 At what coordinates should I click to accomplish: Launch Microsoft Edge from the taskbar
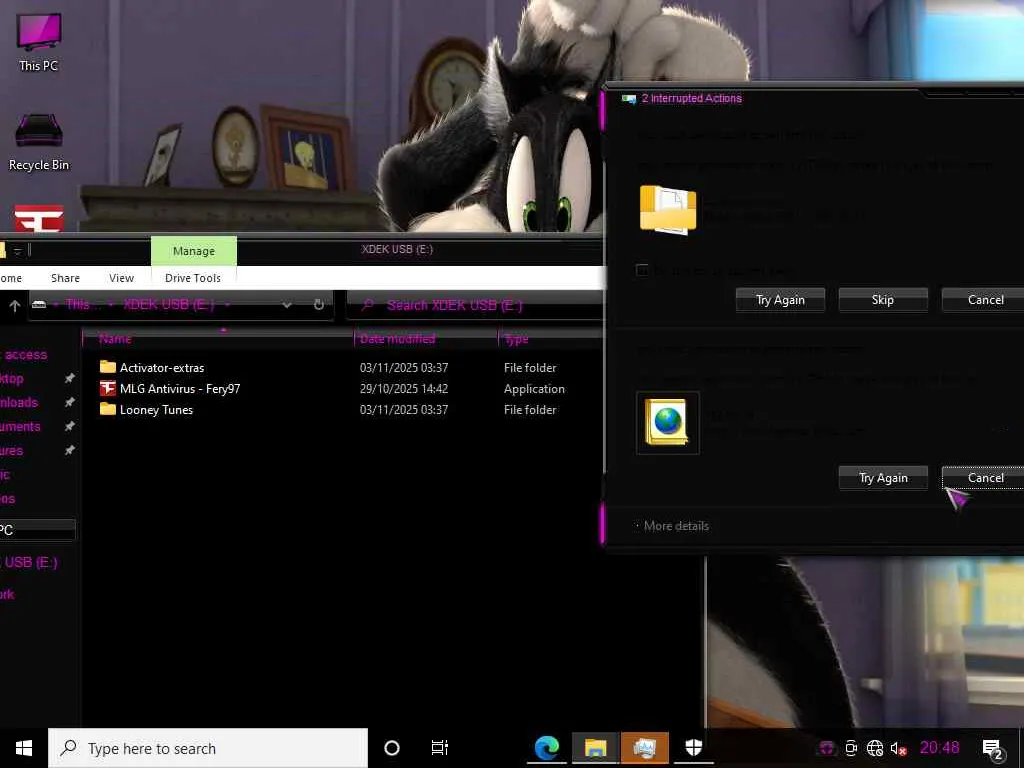click(547, 748)
